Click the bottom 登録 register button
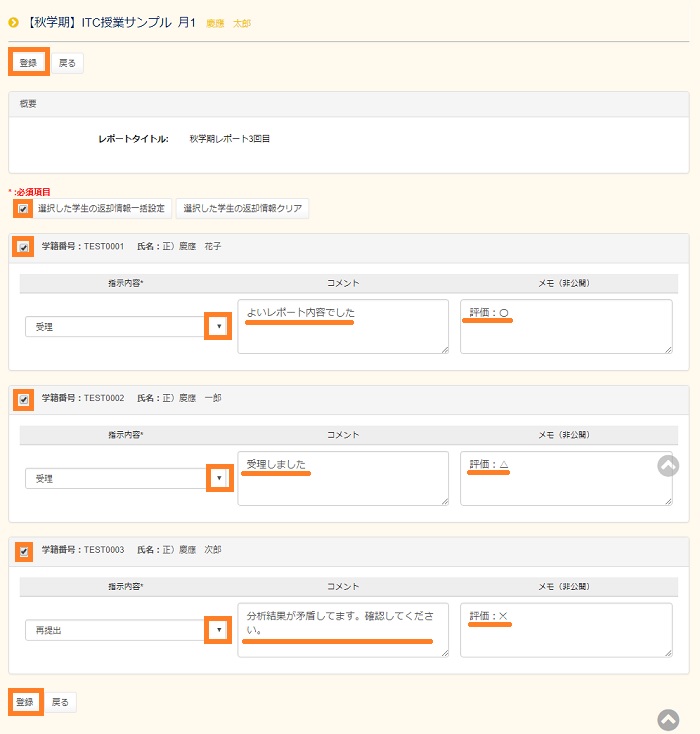 pos(27,702)
